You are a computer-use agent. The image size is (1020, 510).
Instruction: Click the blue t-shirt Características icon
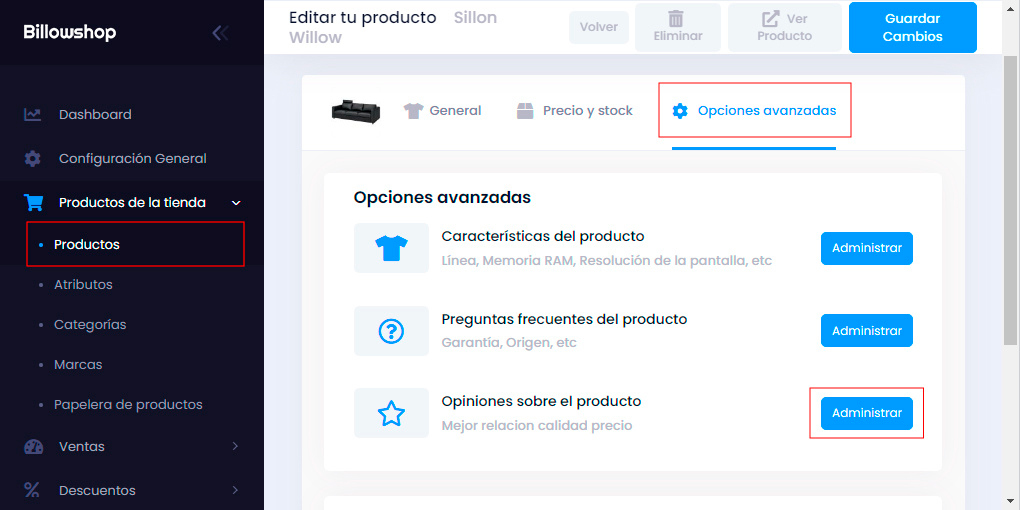[391, 249]
